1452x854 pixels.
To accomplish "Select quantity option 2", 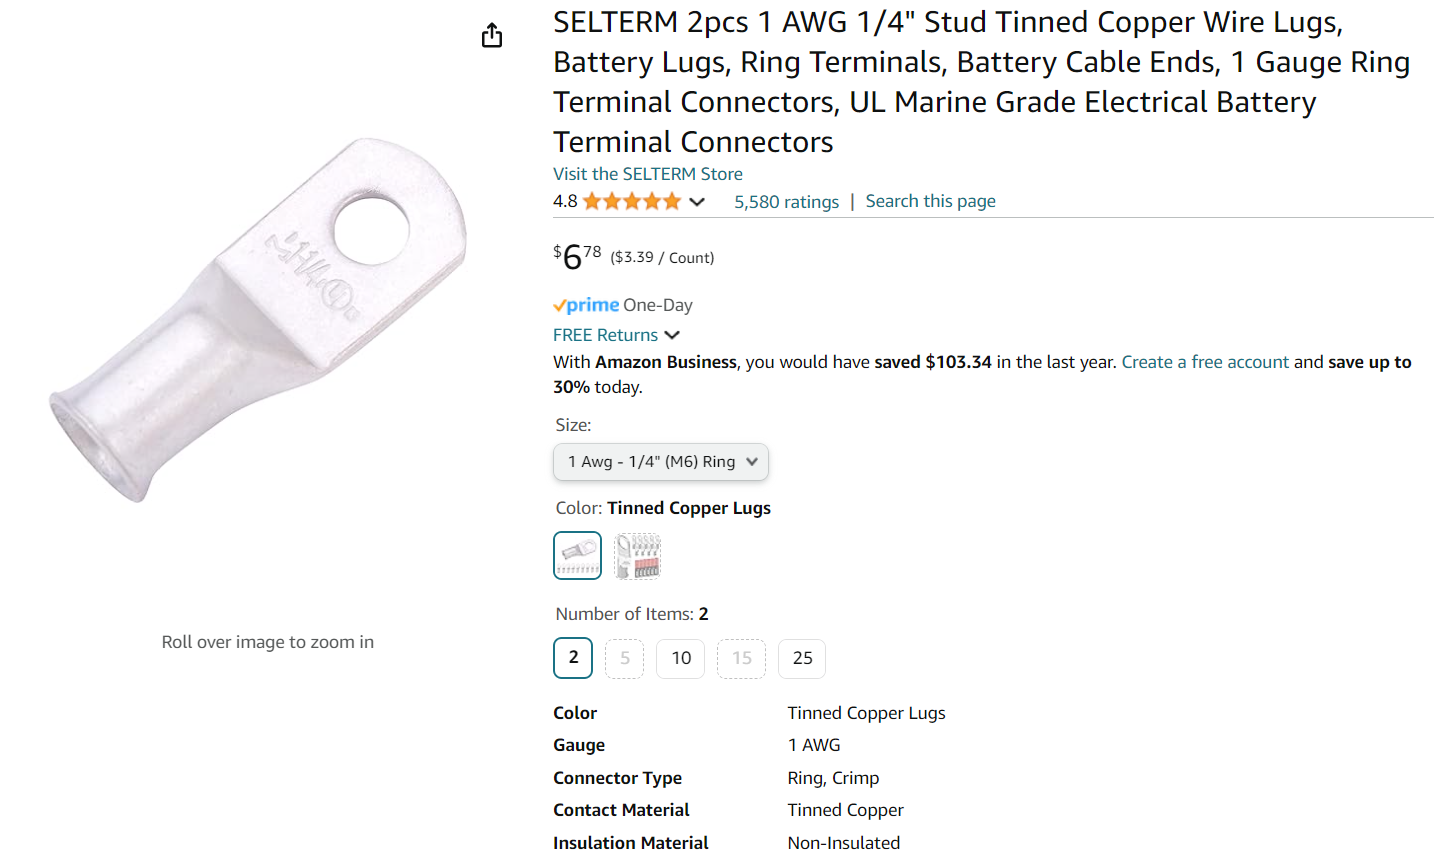I will pyautogui.click(x=573, y=658).
